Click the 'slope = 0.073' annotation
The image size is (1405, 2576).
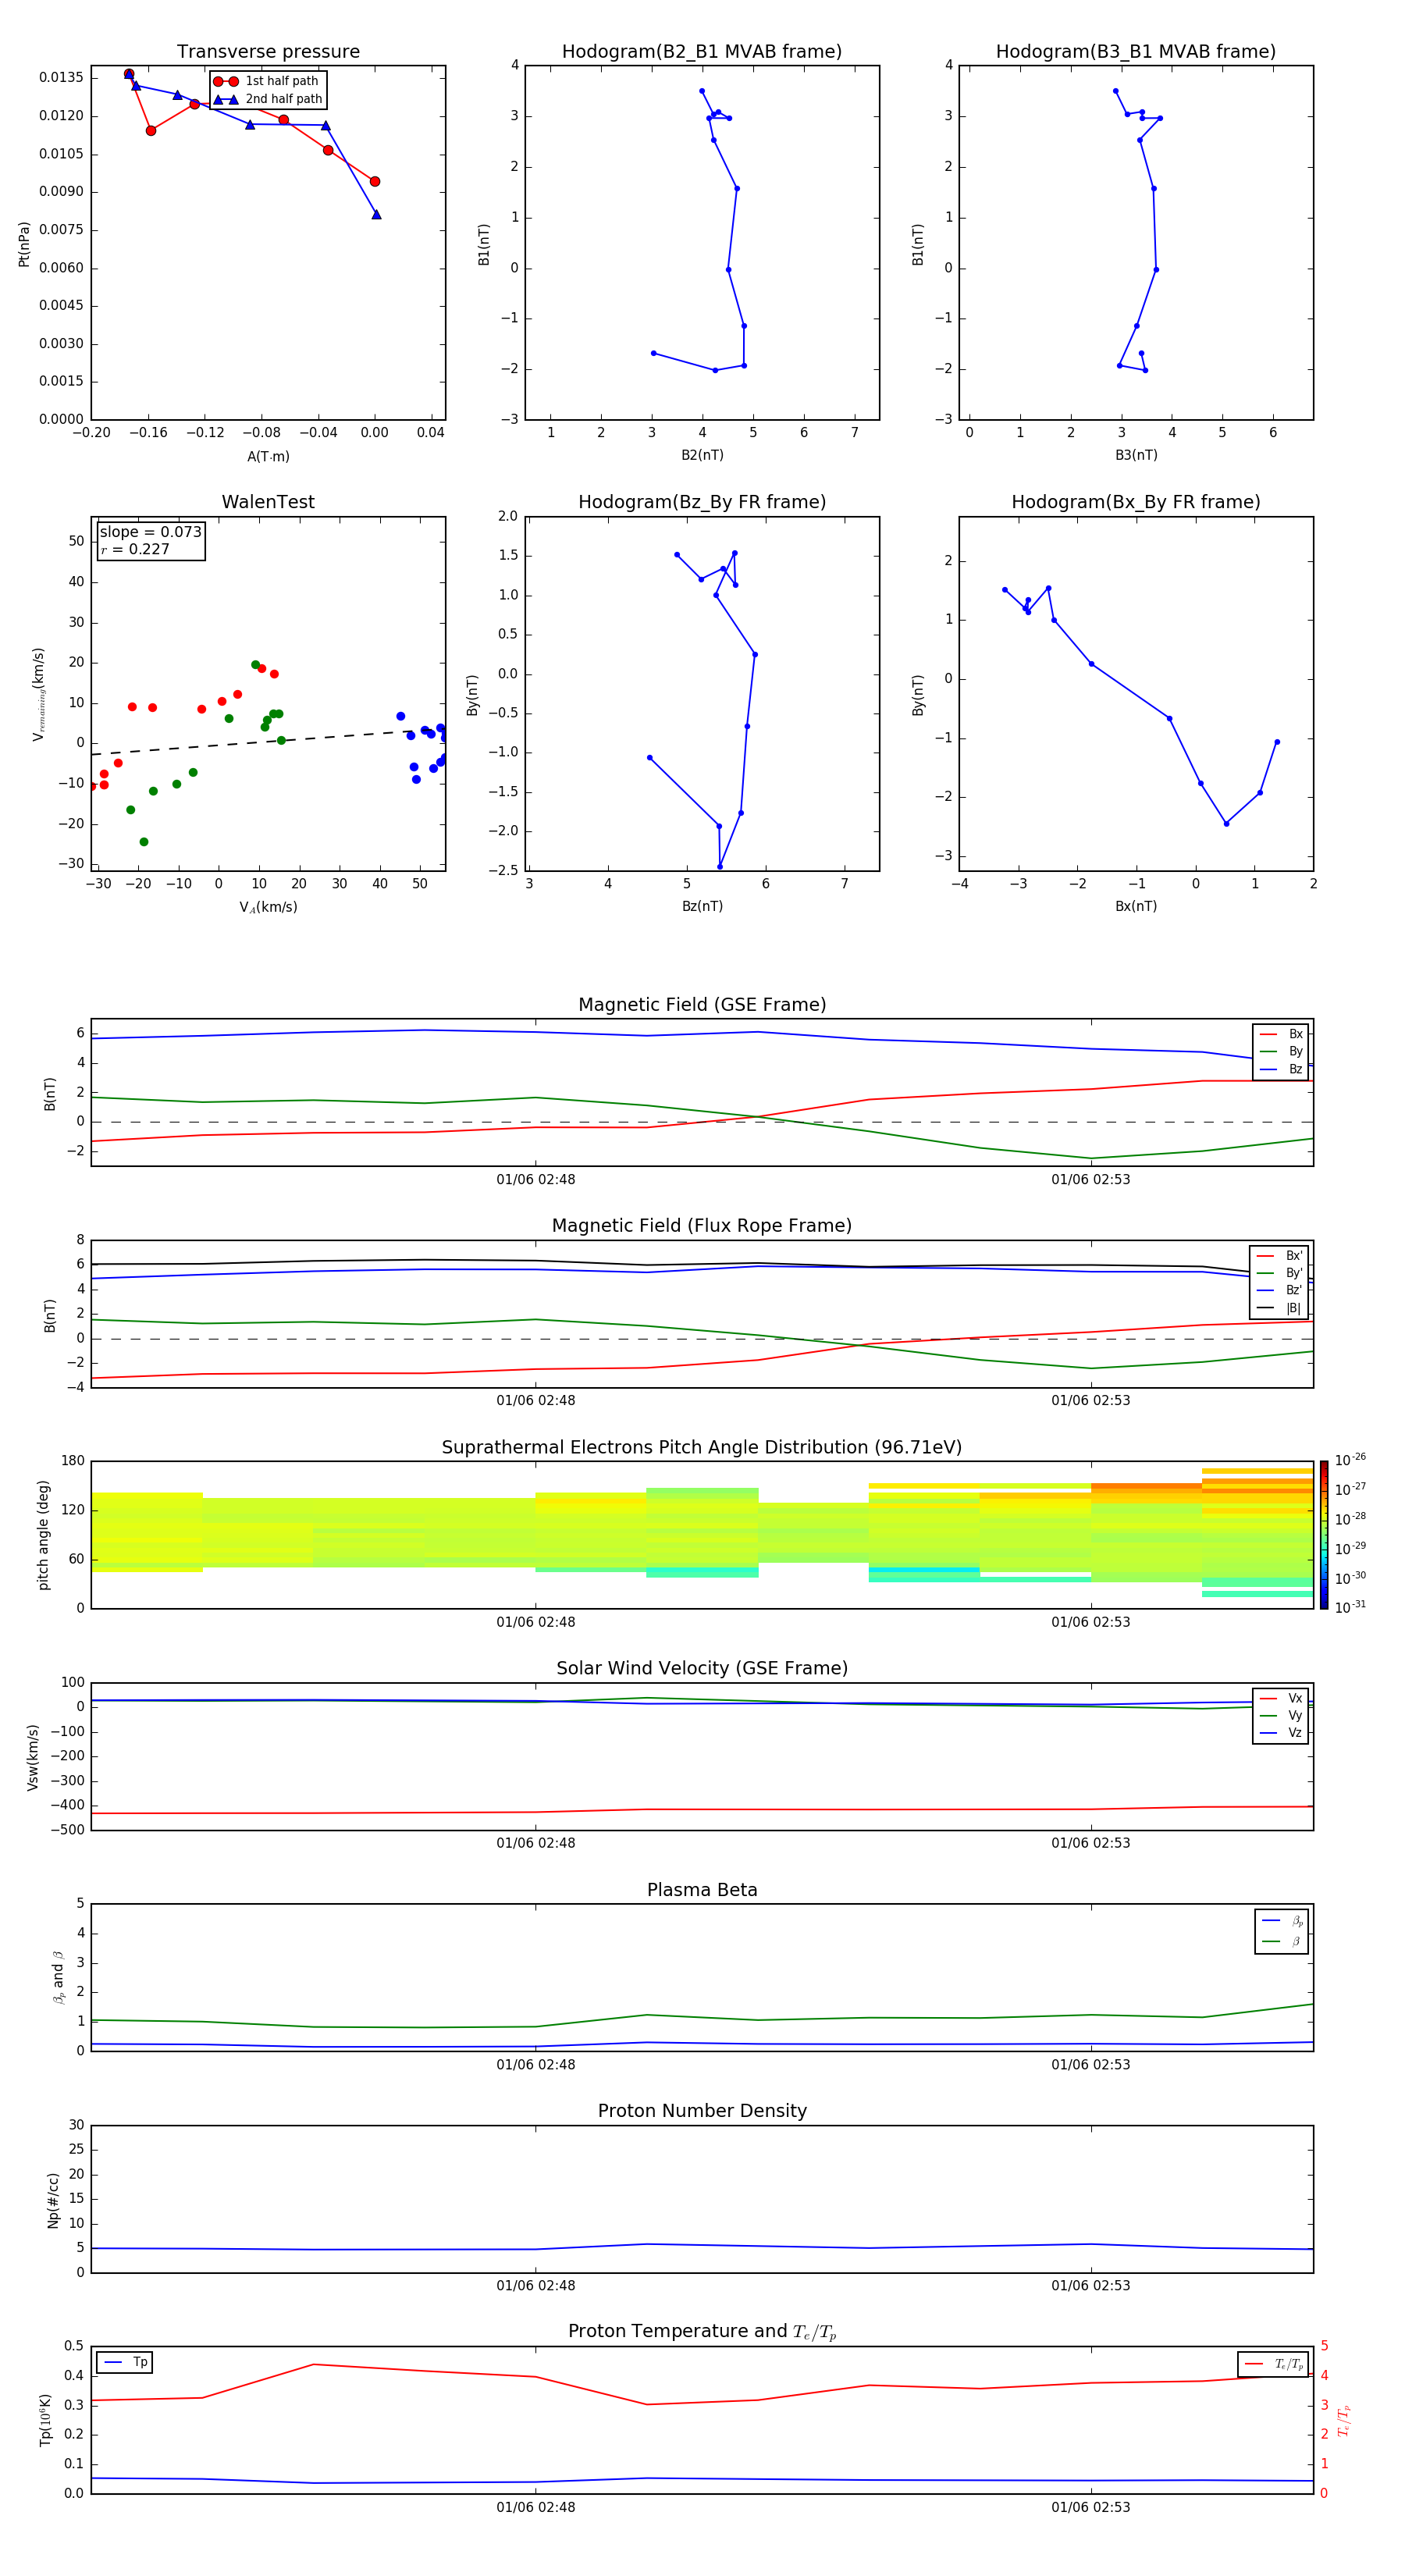[x=150, y=532]
